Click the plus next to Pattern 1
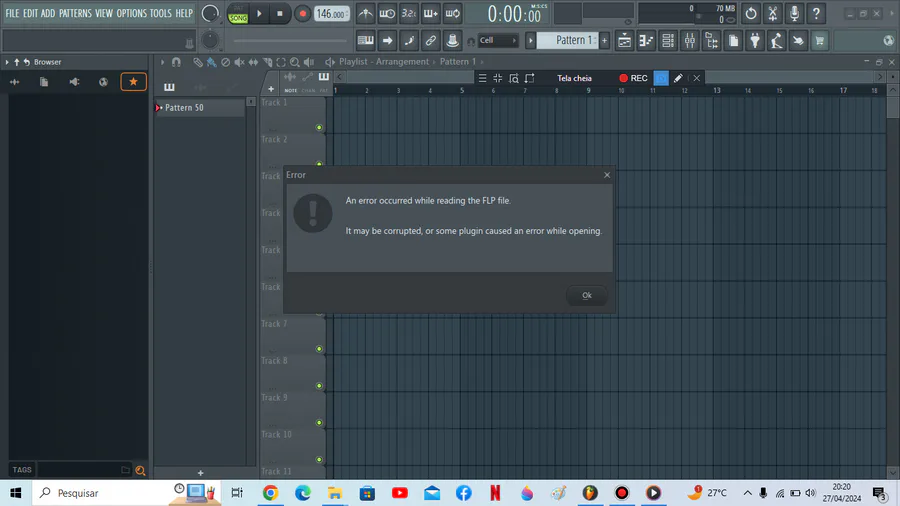The width and height of the screenshot is (900, 506). tap(604, 40)
